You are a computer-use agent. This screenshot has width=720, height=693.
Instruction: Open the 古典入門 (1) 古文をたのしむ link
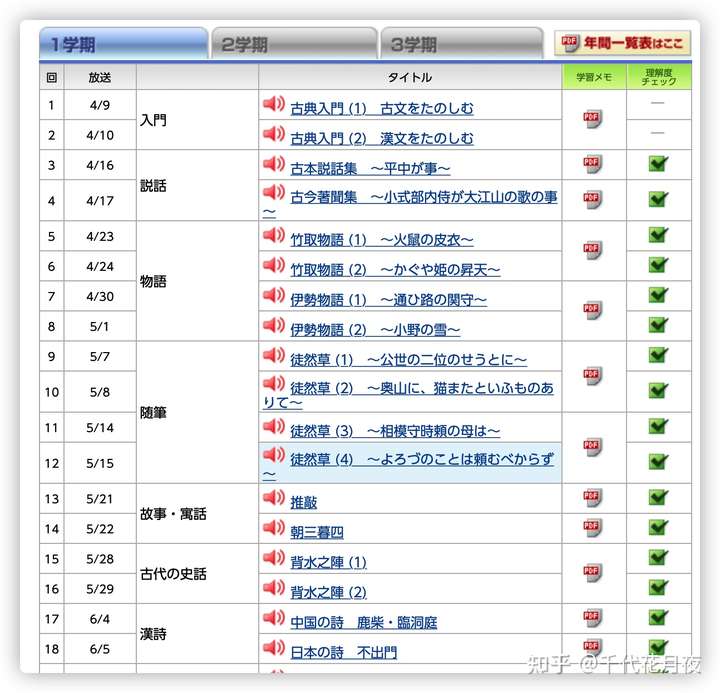point(382,108)
